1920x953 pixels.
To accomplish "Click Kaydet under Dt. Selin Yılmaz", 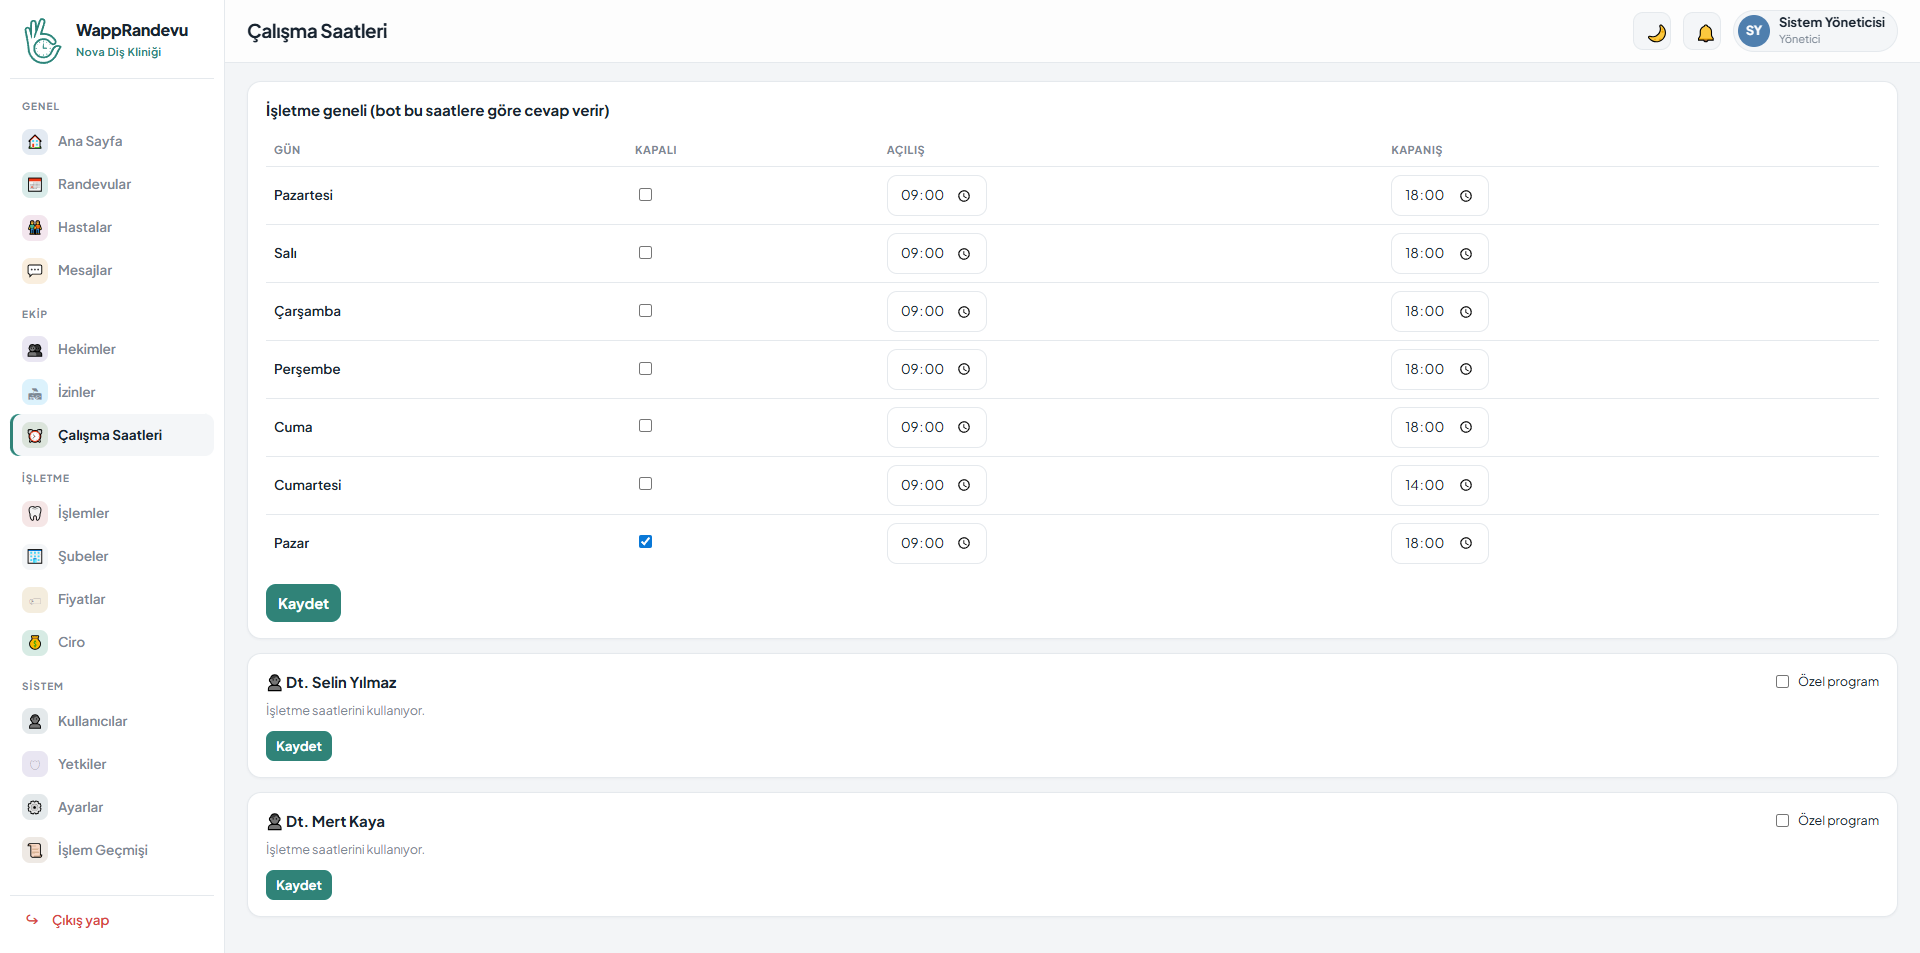I will click(299, 746).
